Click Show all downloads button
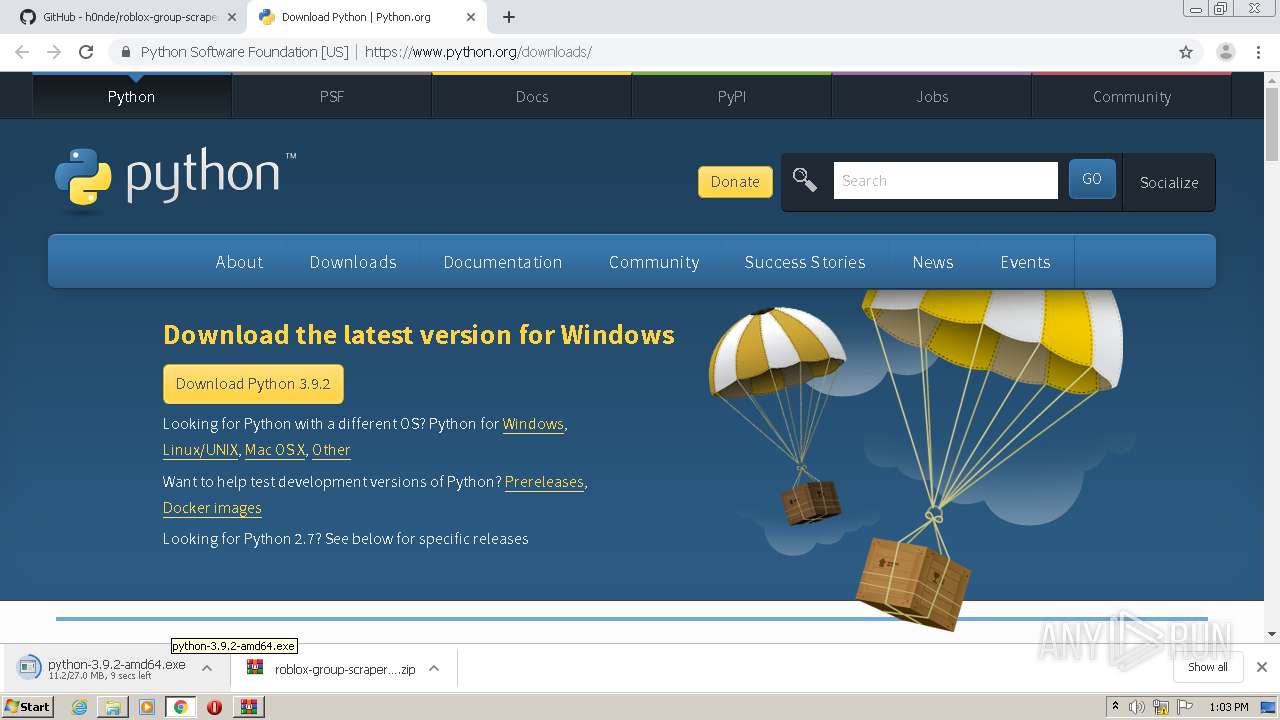The width and height of the screenshot is (1280, 720). click(1208, 667)
